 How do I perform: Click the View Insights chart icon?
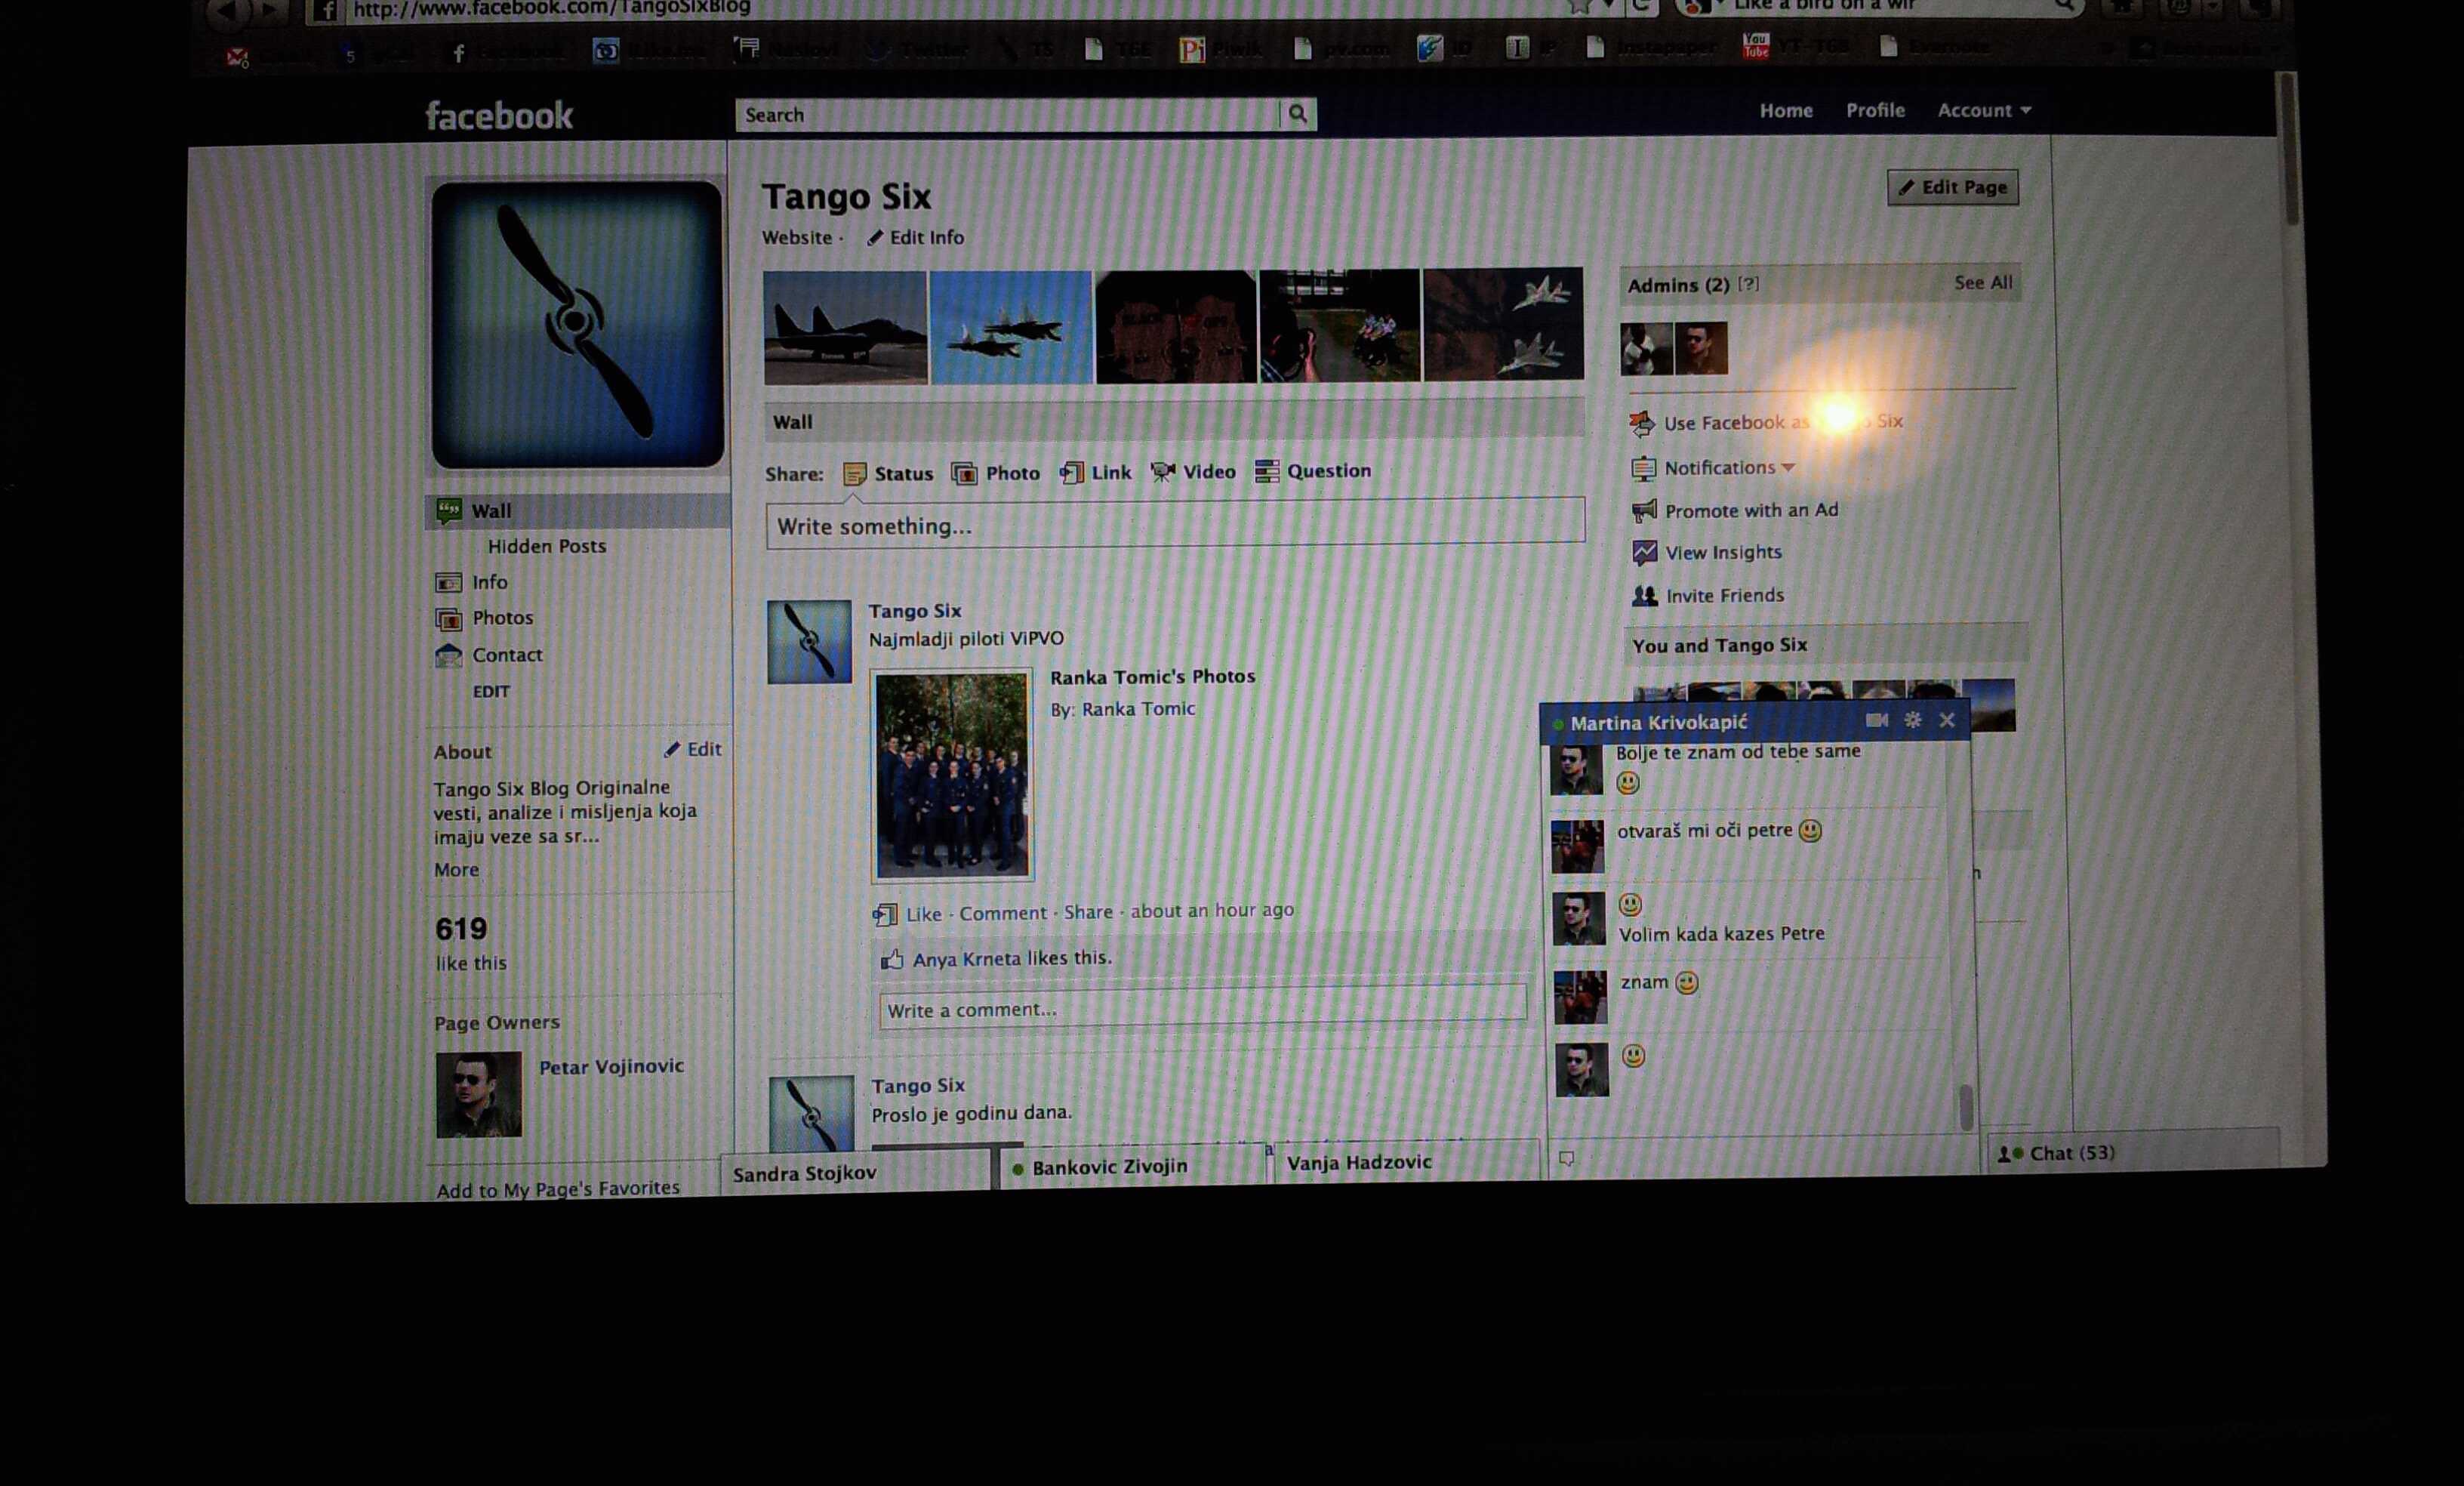[x=1644, y=553]
